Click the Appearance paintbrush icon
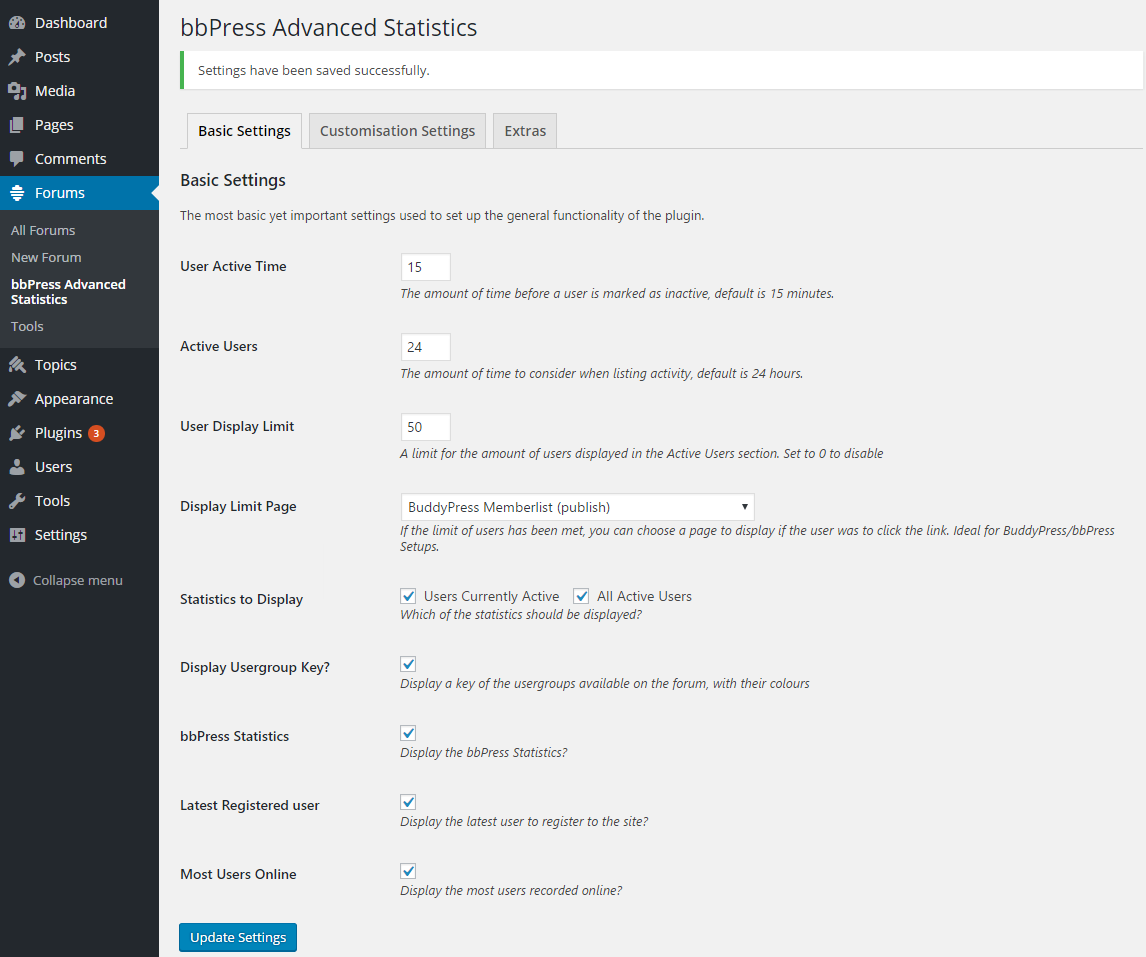The image size is (1146, 957). pyautogui.click(x=17, y=399)
